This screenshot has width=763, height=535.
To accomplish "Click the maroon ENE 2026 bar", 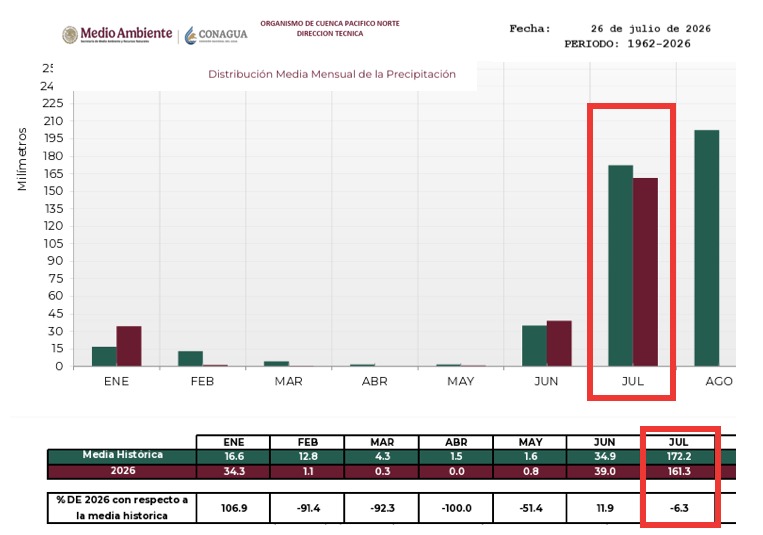I will coord(129,346).
